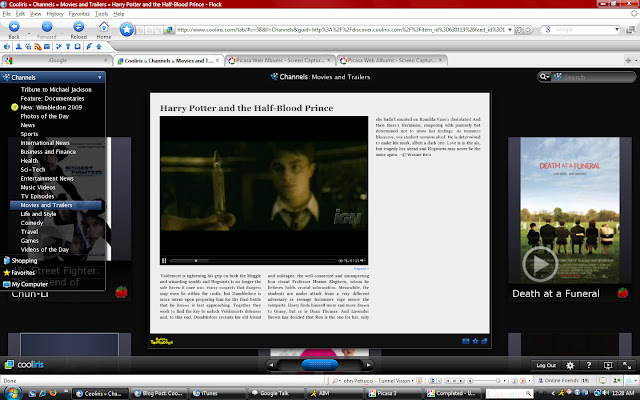Image resolution: width=640 pixels, height=400 pixels.
Task: Switch to first Picasa Web Albums tab
Action: (280, 60)
